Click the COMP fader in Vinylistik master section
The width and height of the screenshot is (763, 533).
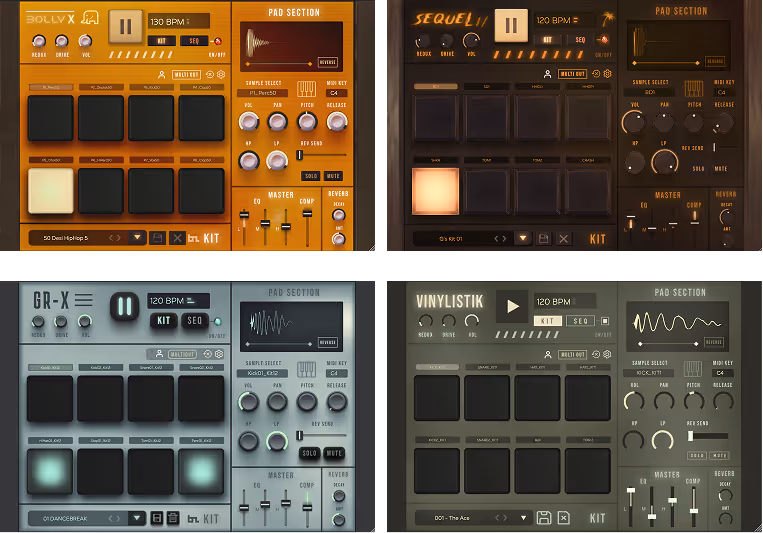pyautogui.click(x=694, y=506)
